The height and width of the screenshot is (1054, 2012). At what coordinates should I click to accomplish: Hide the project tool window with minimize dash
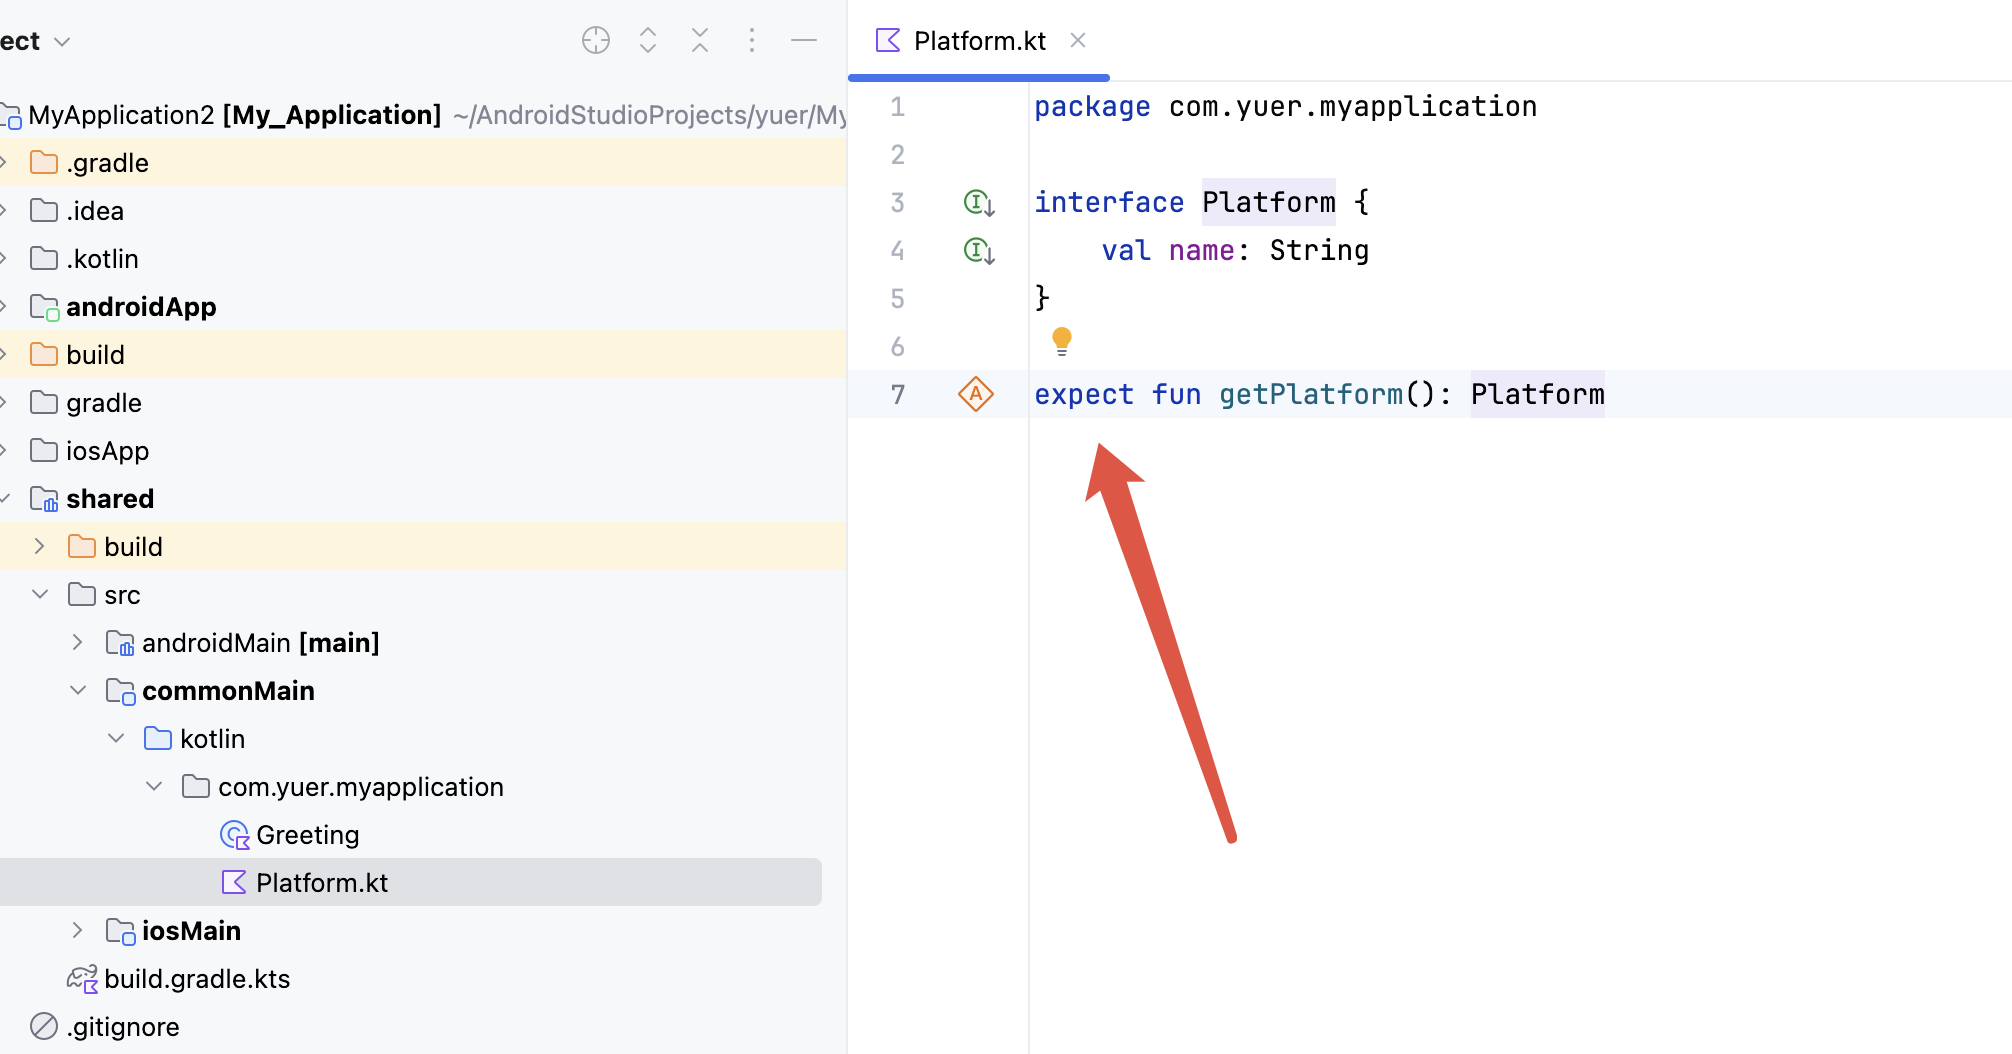click(x=804, y=40)
